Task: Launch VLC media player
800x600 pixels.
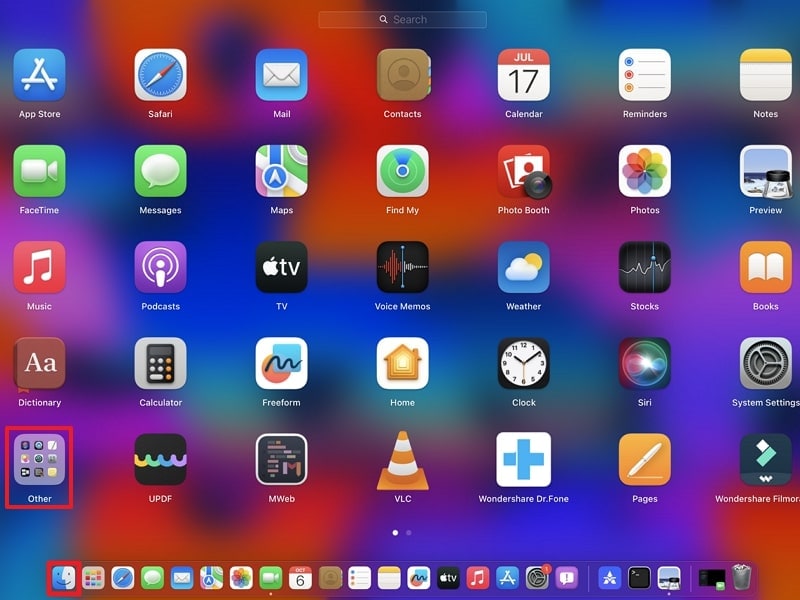Action: [403, 461]
